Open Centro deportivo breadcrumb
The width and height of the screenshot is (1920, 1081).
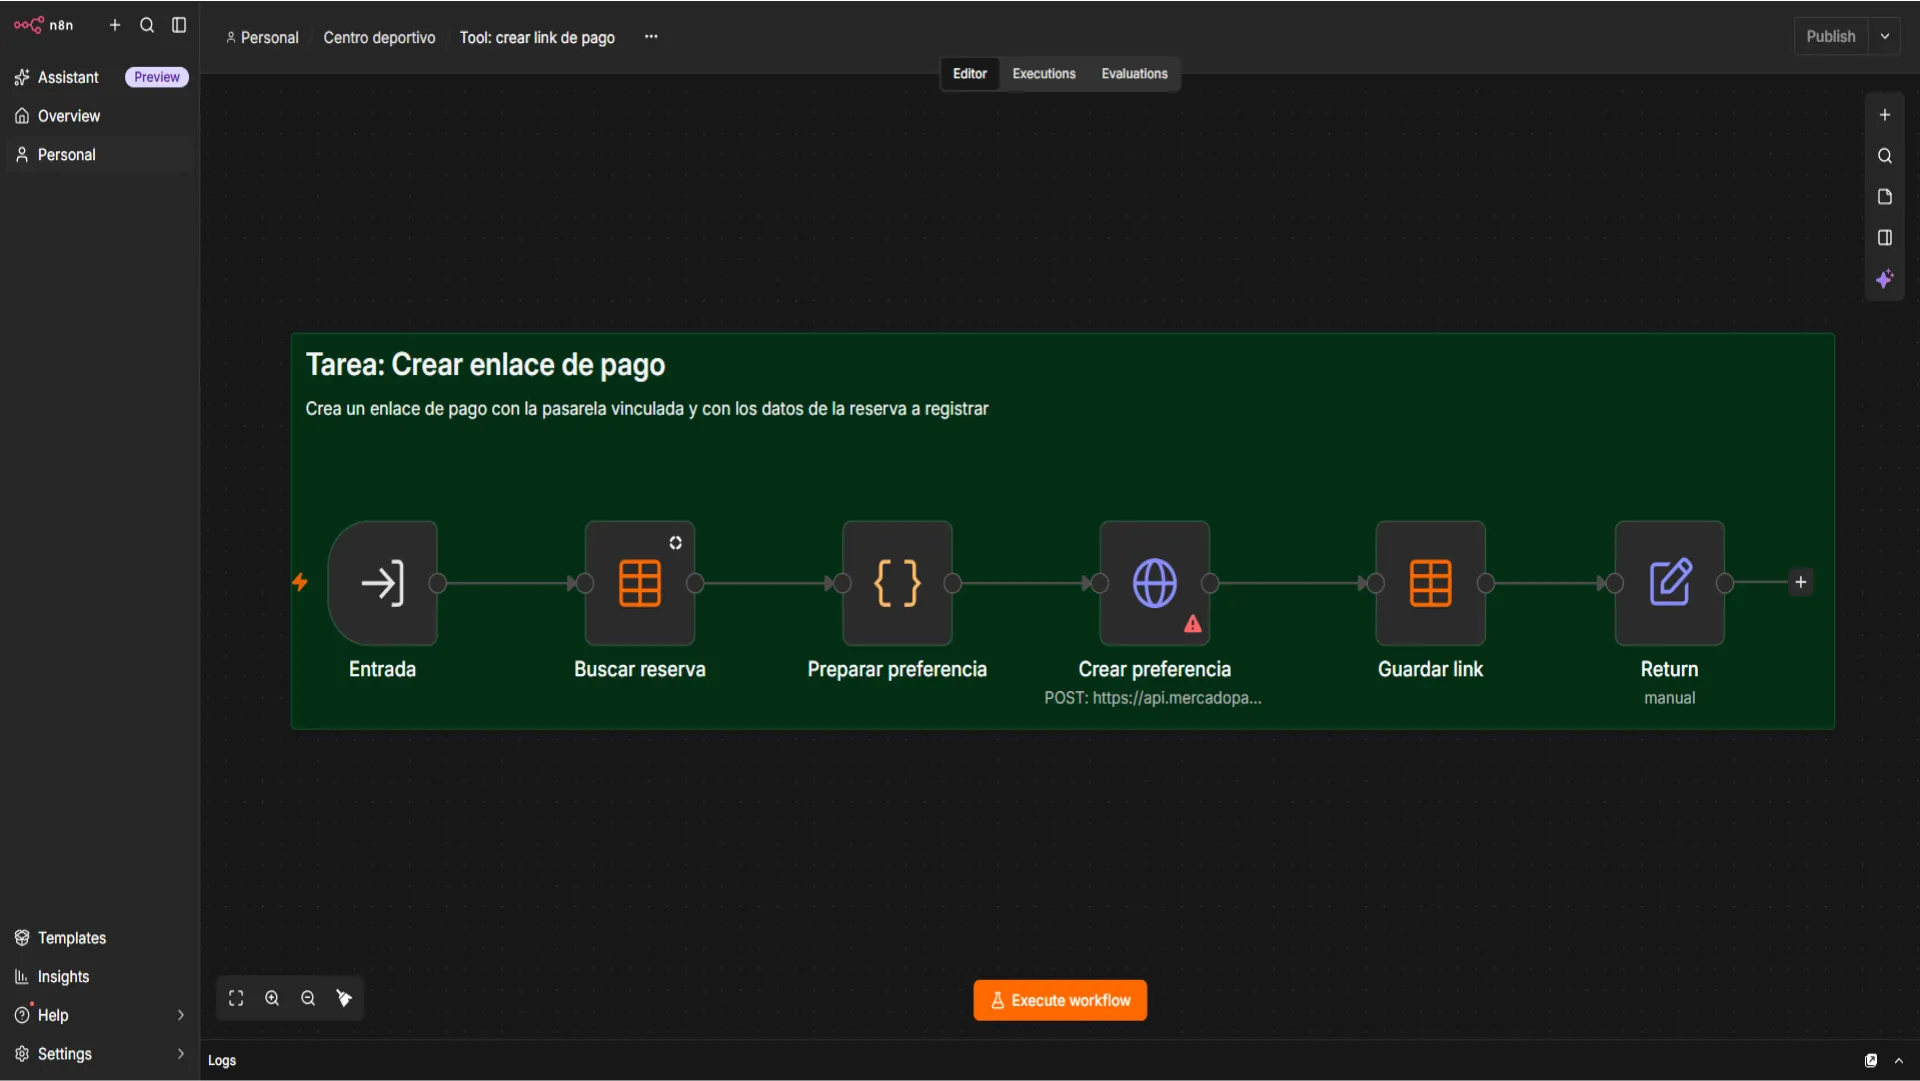click(379, 38)
